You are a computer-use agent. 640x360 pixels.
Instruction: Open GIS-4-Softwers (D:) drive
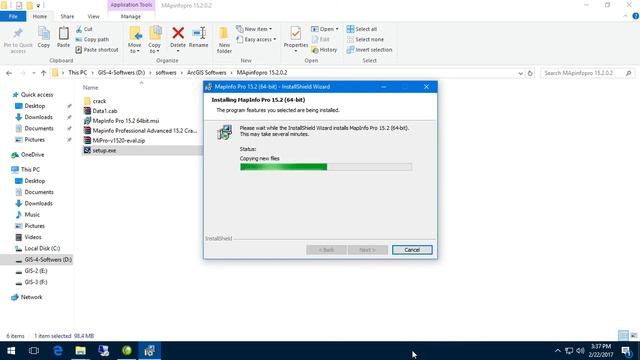(x=48, y=260)
